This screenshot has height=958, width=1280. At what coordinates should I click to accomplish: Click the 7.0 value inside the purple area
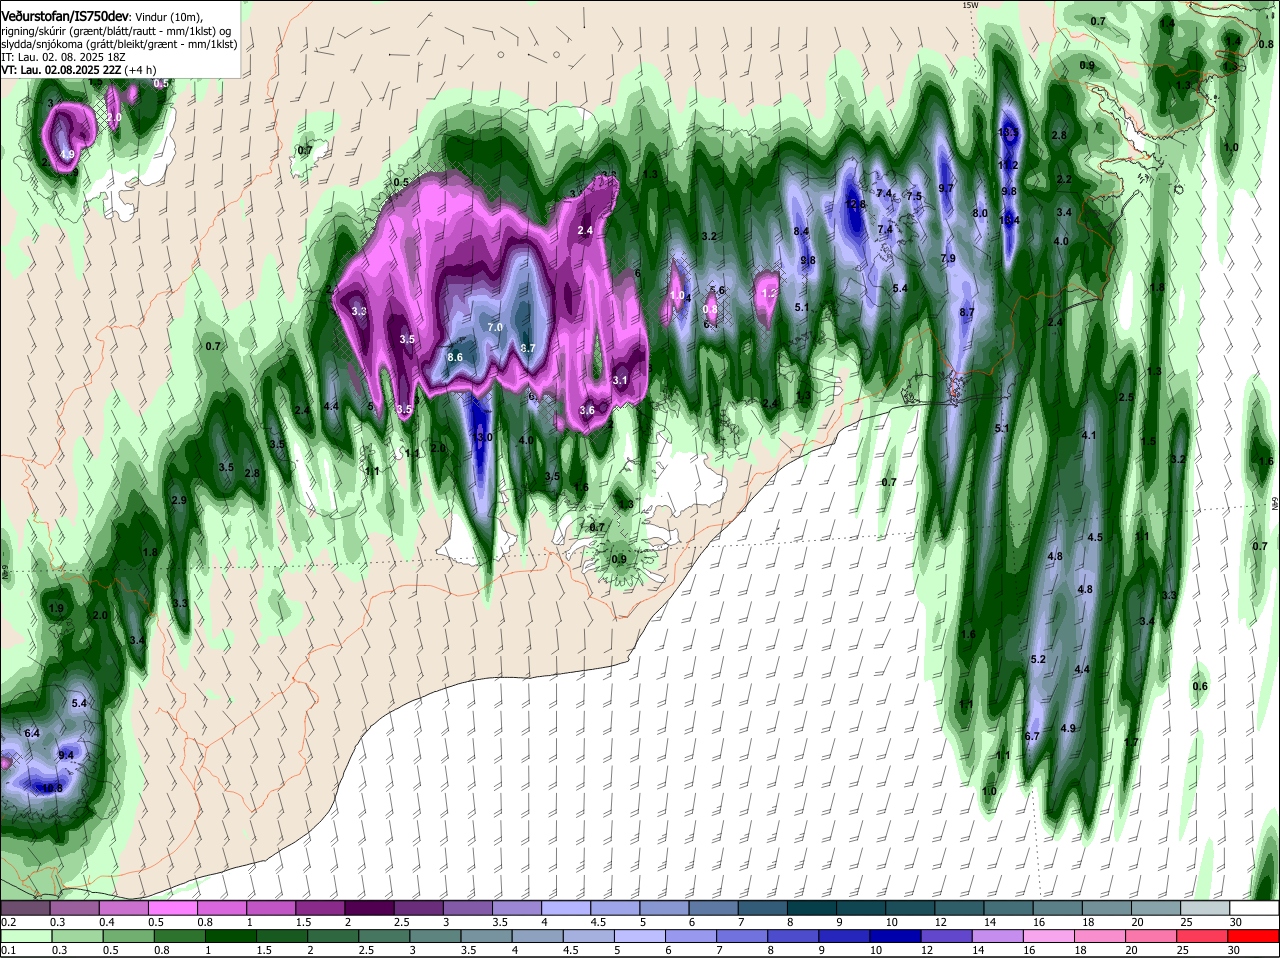point(495,327)
